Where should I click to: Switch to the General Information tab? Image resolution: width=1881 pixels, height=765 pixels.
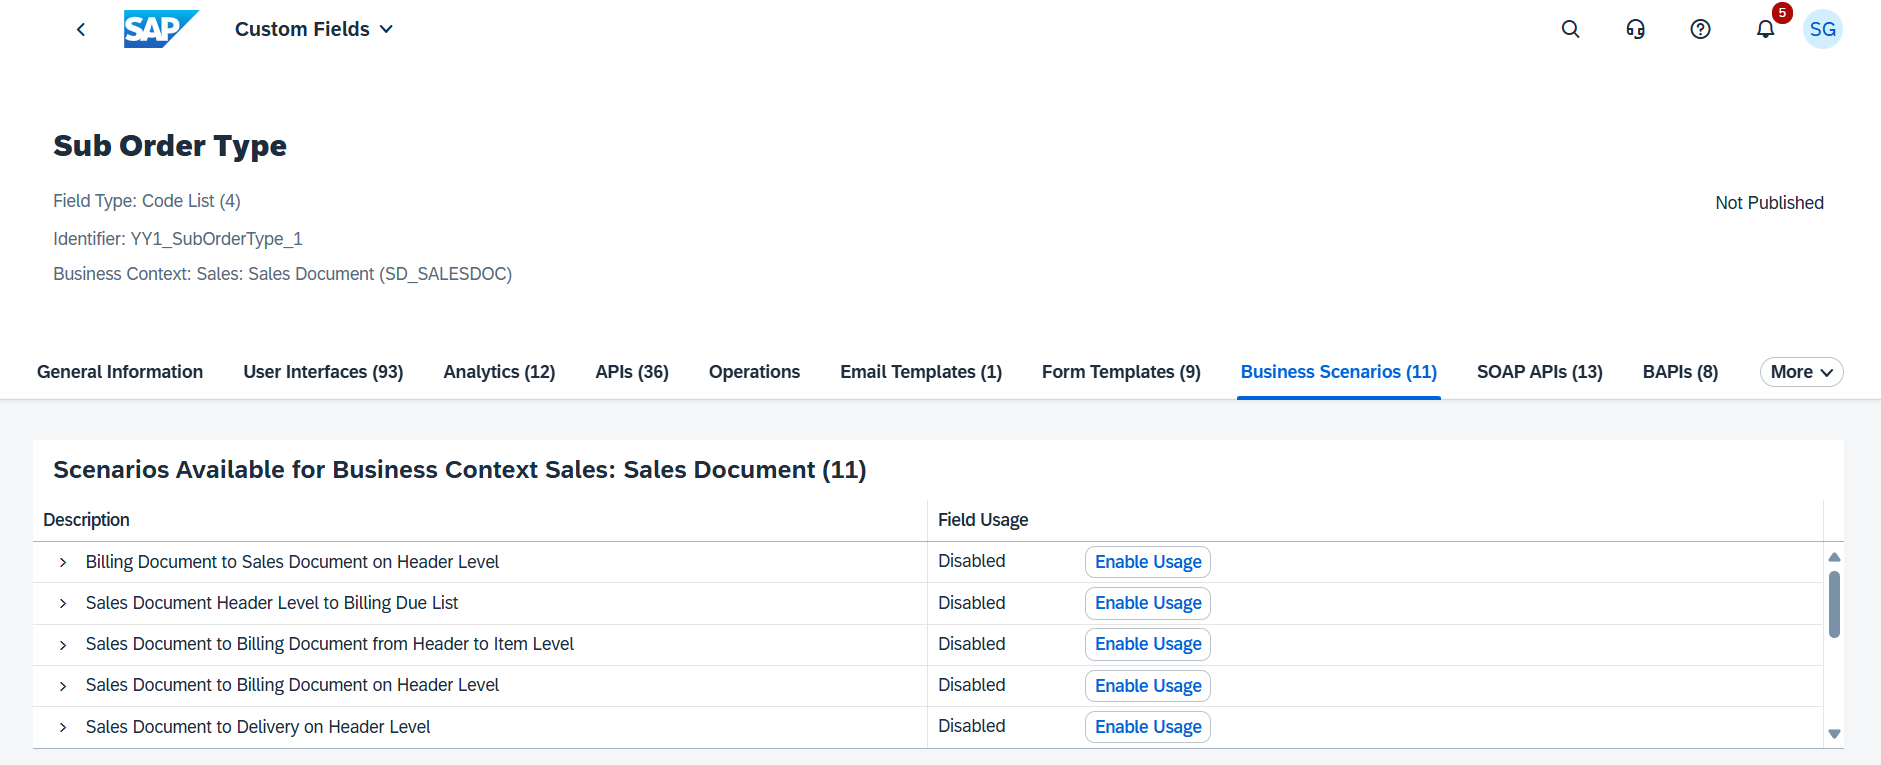[120, 372]
